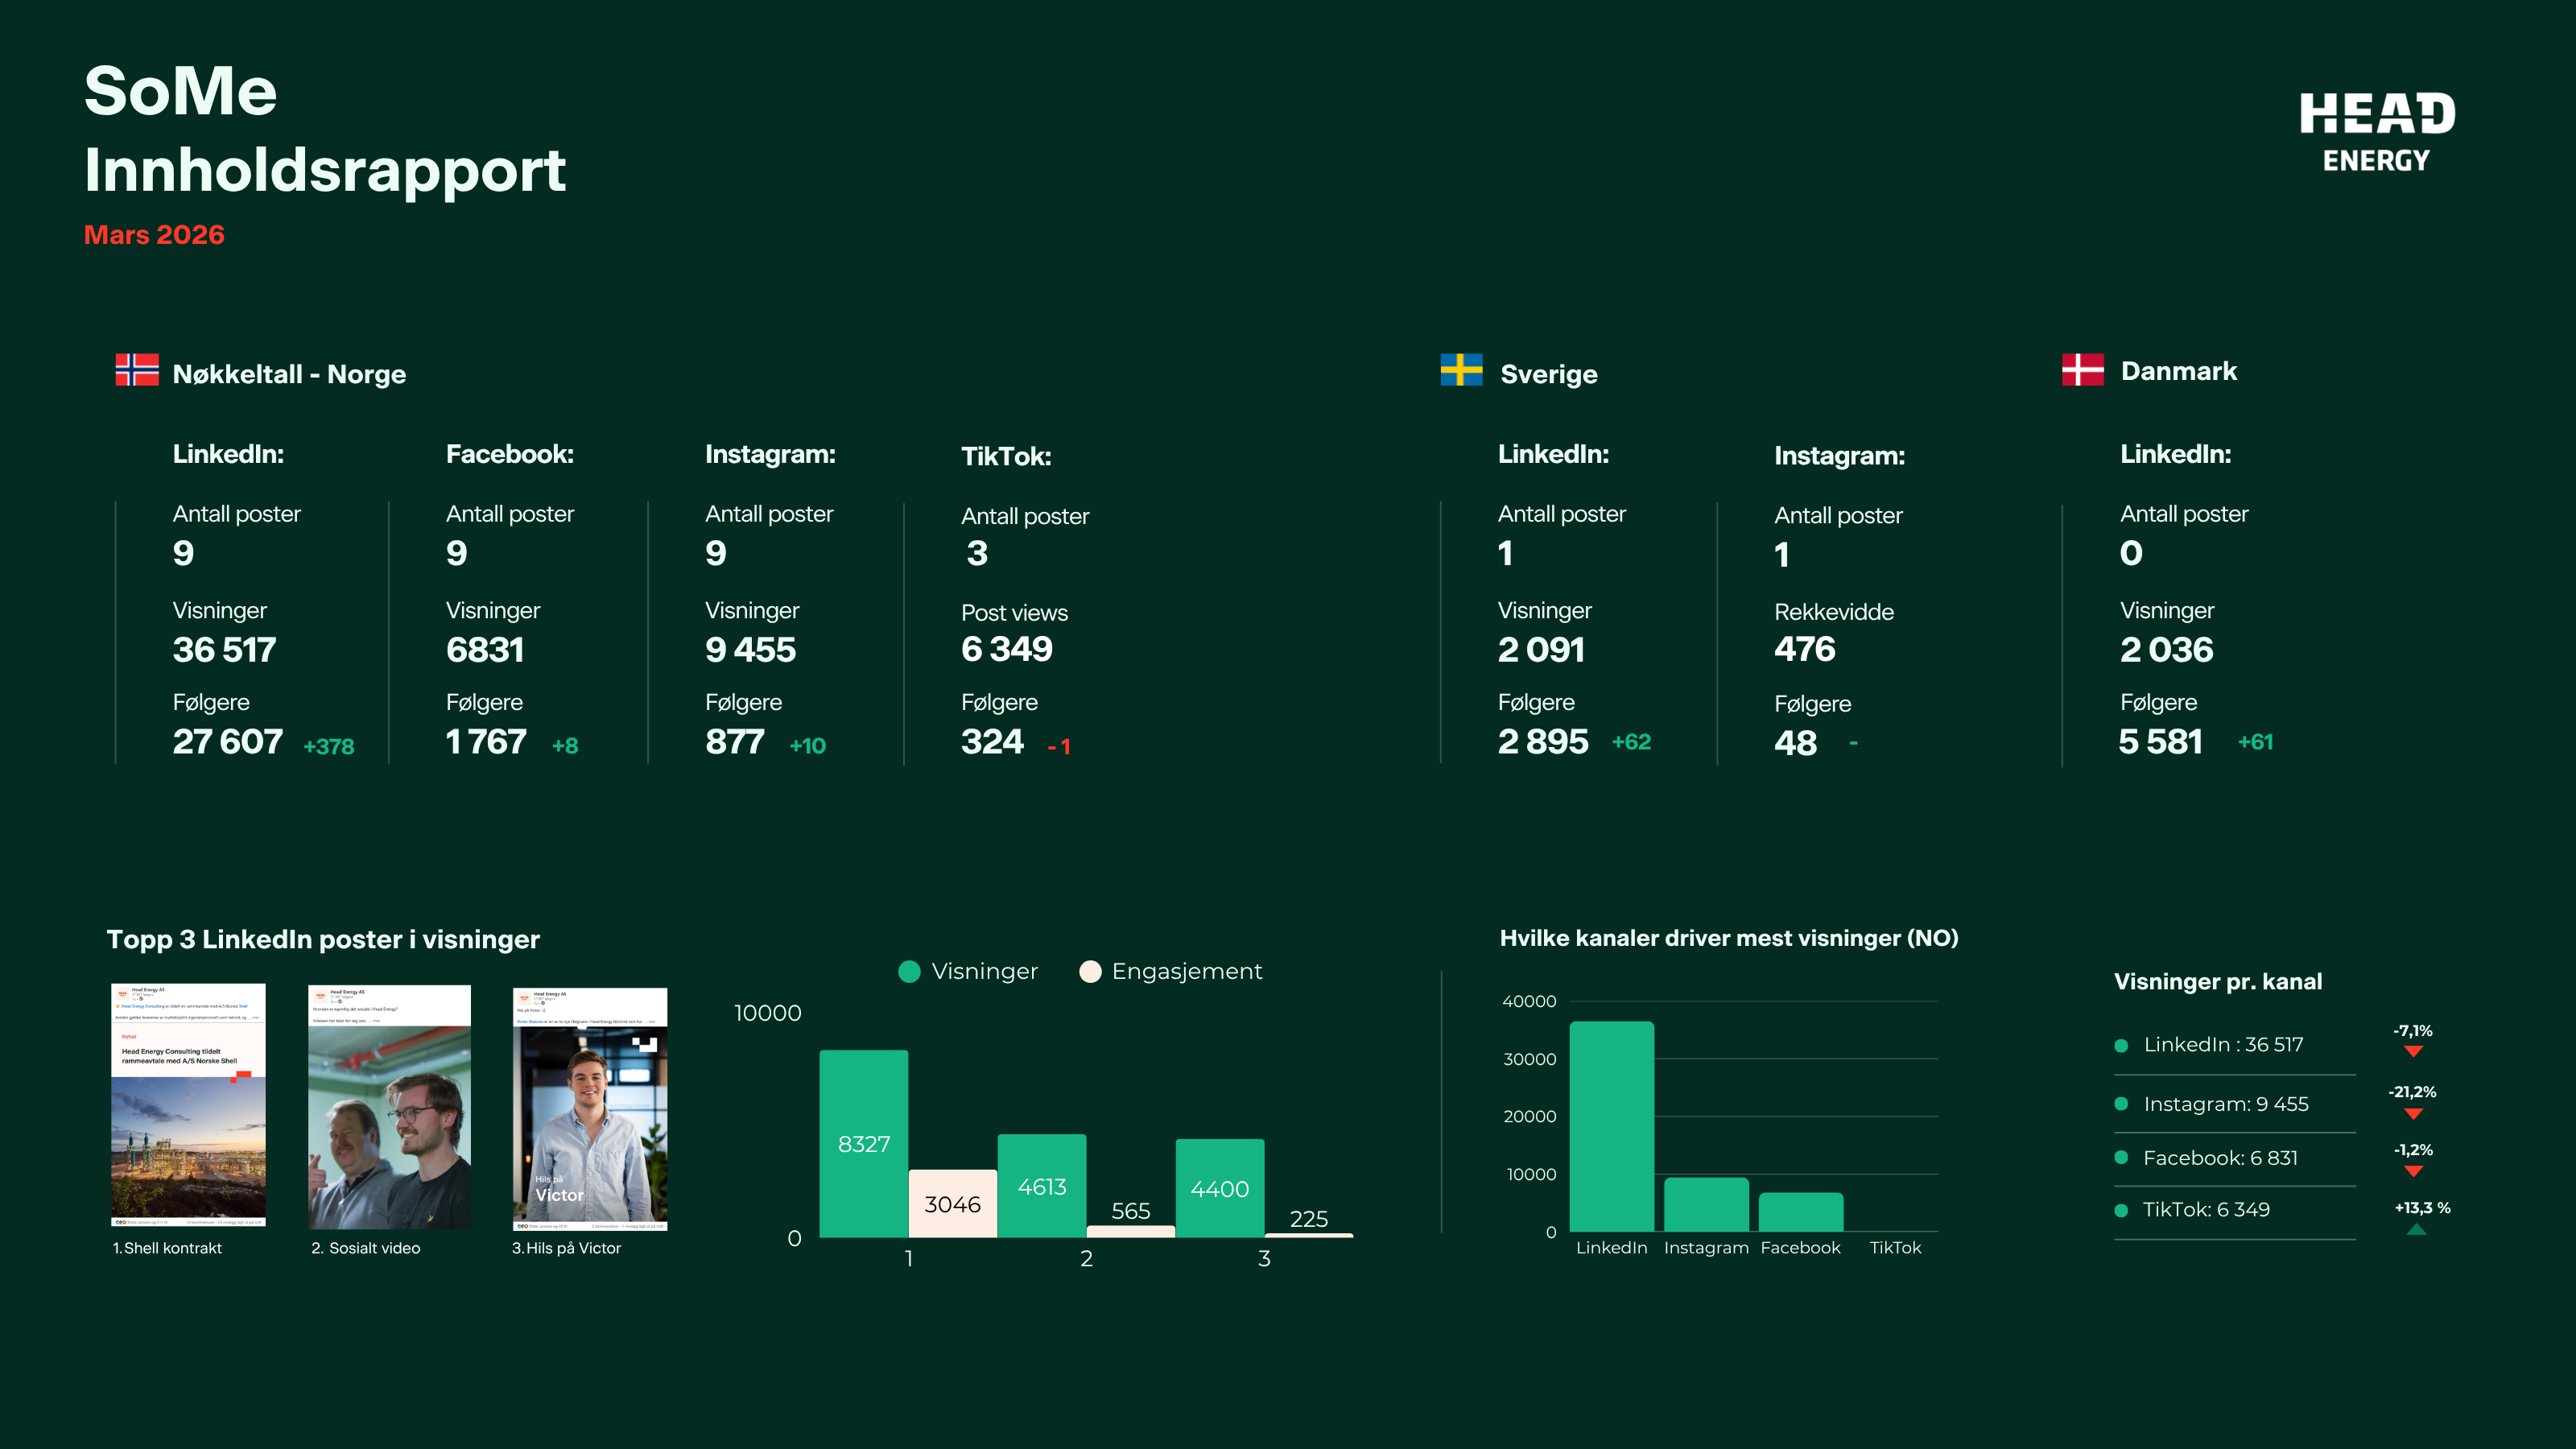The image size is (2576, 1449).
Task: Click the red down arrow under -1,2%
Action: [x=2413, y=1172]
